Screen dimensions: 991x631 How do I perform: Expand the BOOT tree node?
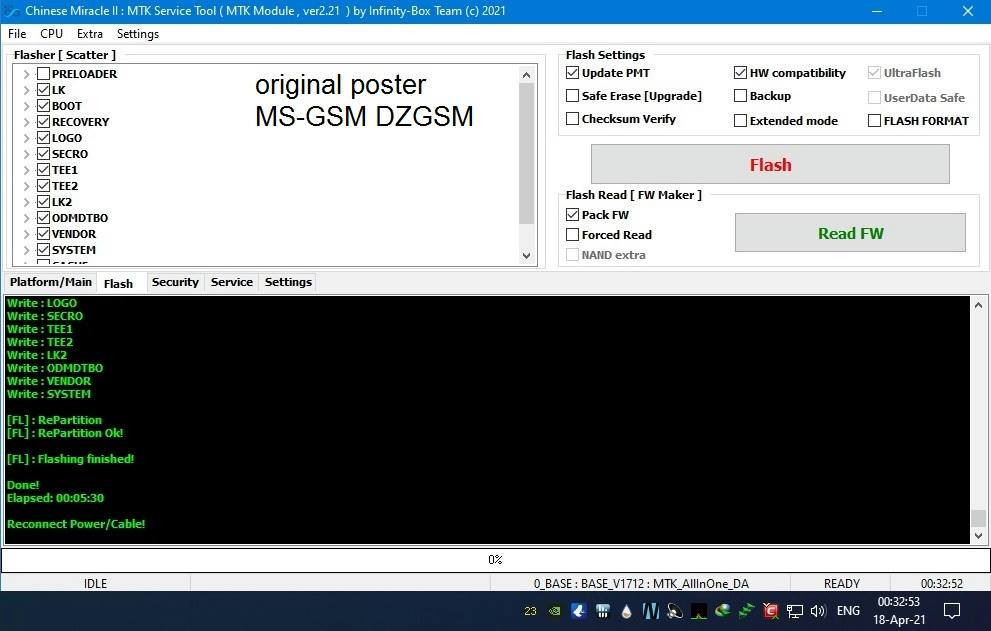(x=26, y=106)
